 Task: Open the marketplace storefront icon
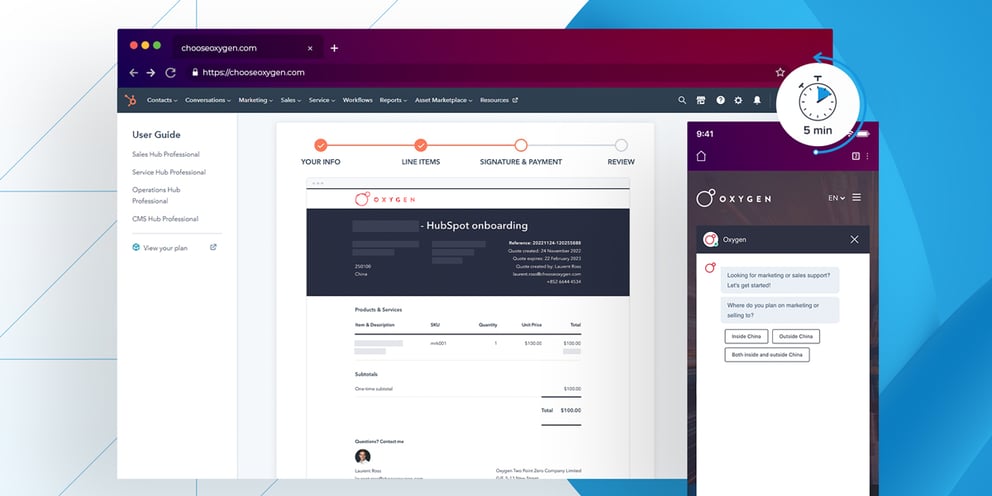tap(701, 100)
